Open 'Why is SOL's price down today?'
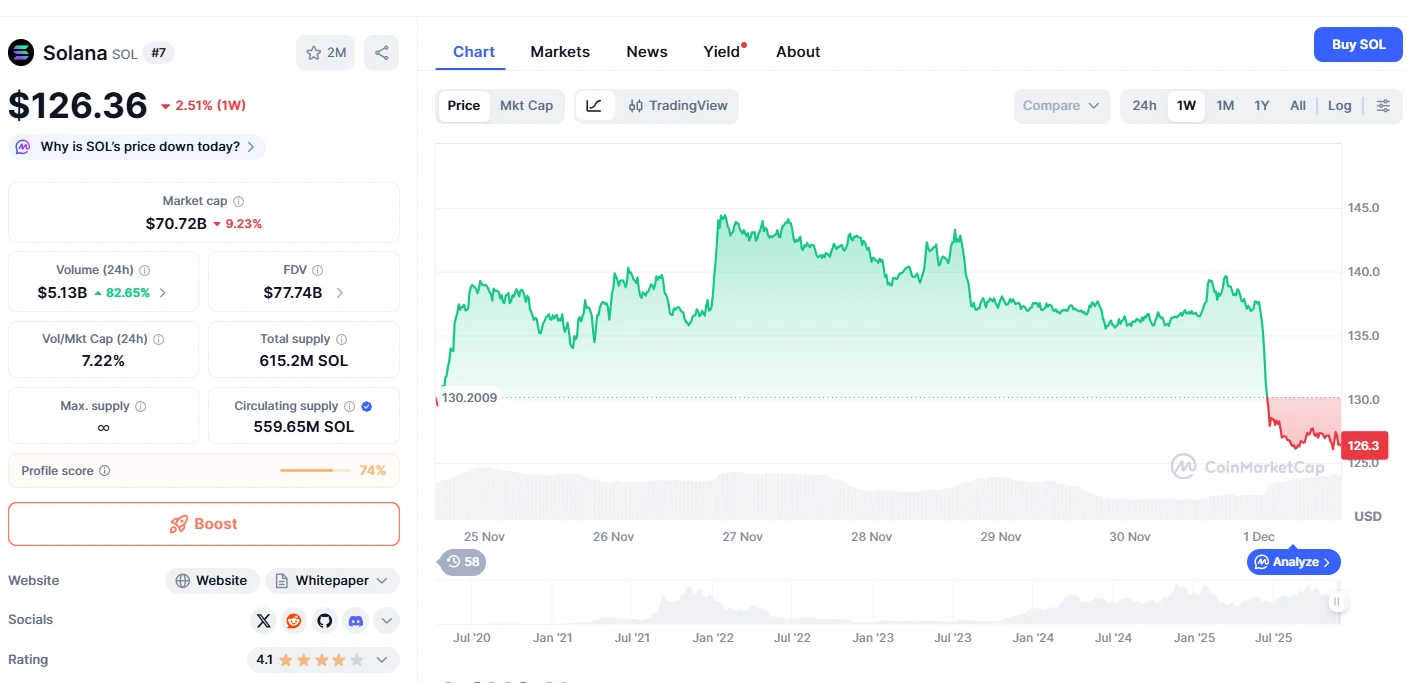 [137, 147]
